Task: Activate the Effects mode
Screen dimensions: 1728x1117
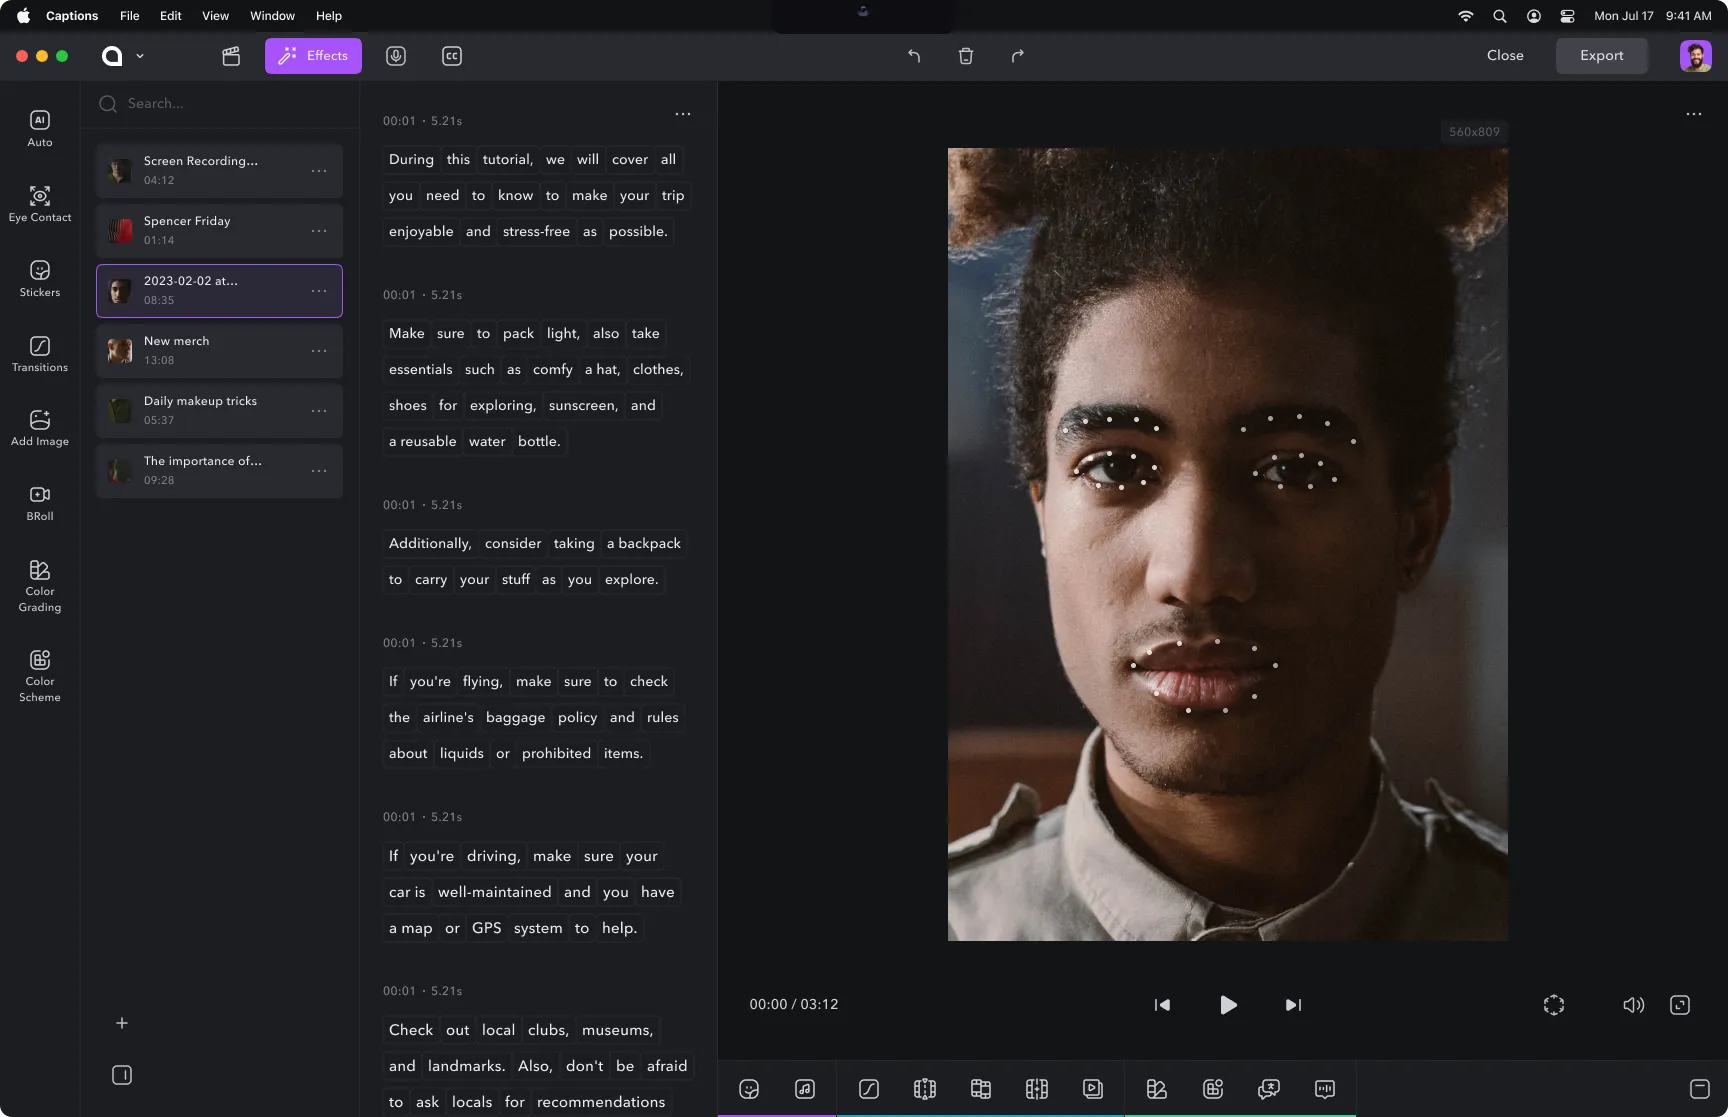Action: pyautogui.click(x=313, y=56)
